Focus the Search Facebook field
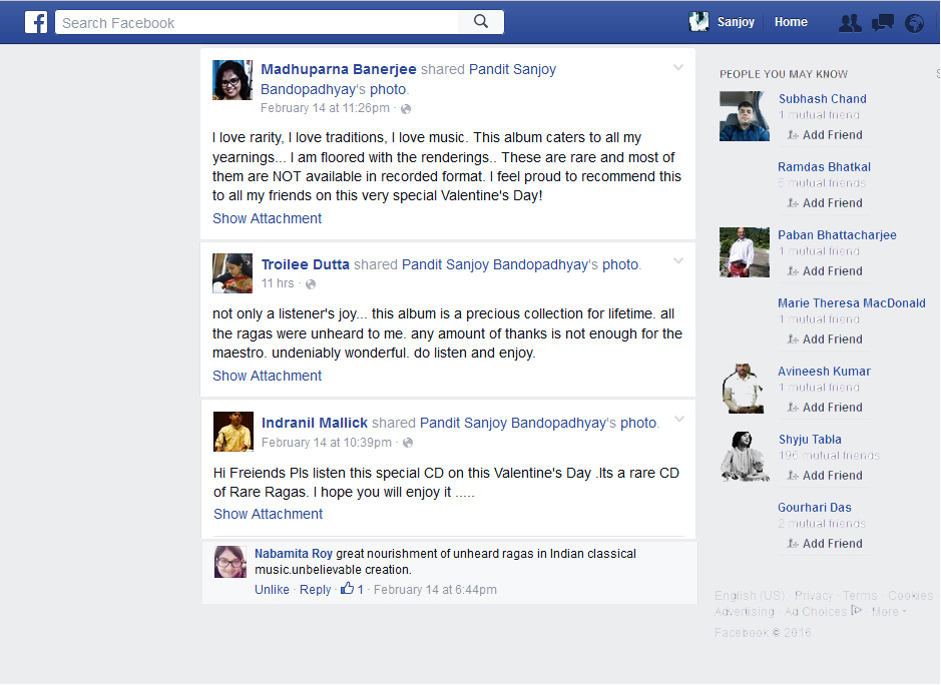The width and height of the screenshot is (941, 685). click(x=257, y=22)
